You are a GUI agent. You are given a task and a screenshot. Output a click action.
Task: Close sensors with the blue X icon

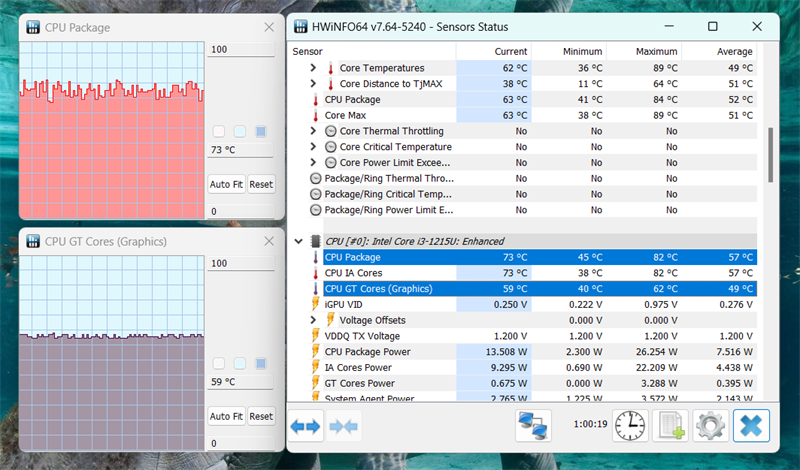pos(751,426)
